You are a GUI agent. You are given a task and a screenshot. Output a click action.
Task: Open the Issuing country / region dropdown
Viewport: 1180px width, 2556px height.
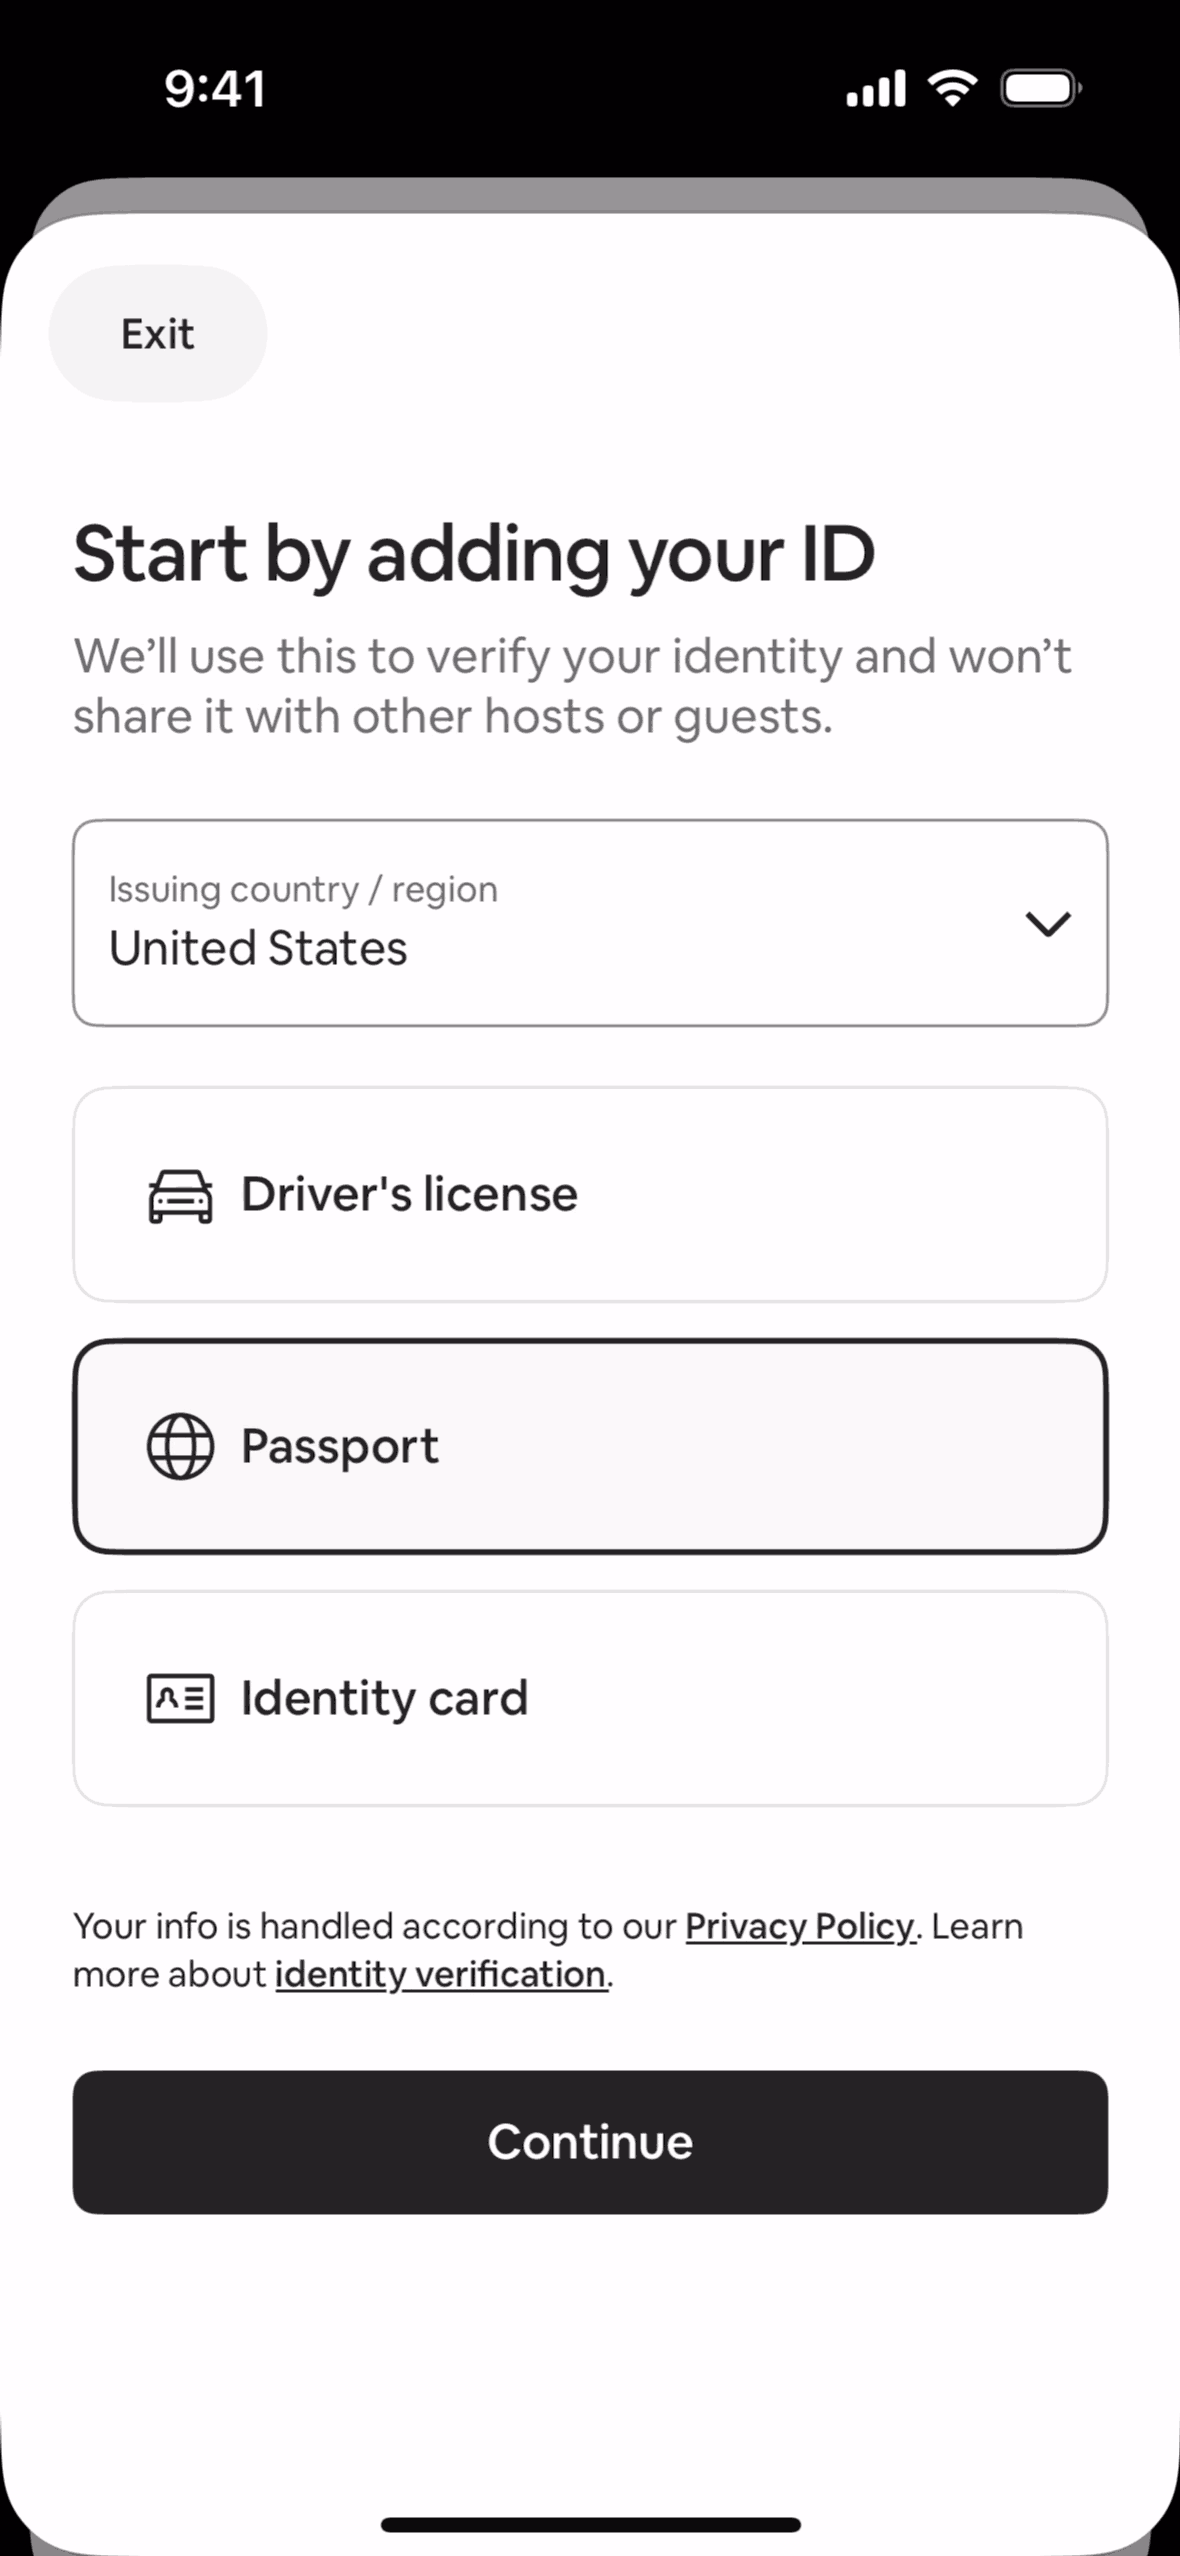pyautogui.click(x=590, y=922)
